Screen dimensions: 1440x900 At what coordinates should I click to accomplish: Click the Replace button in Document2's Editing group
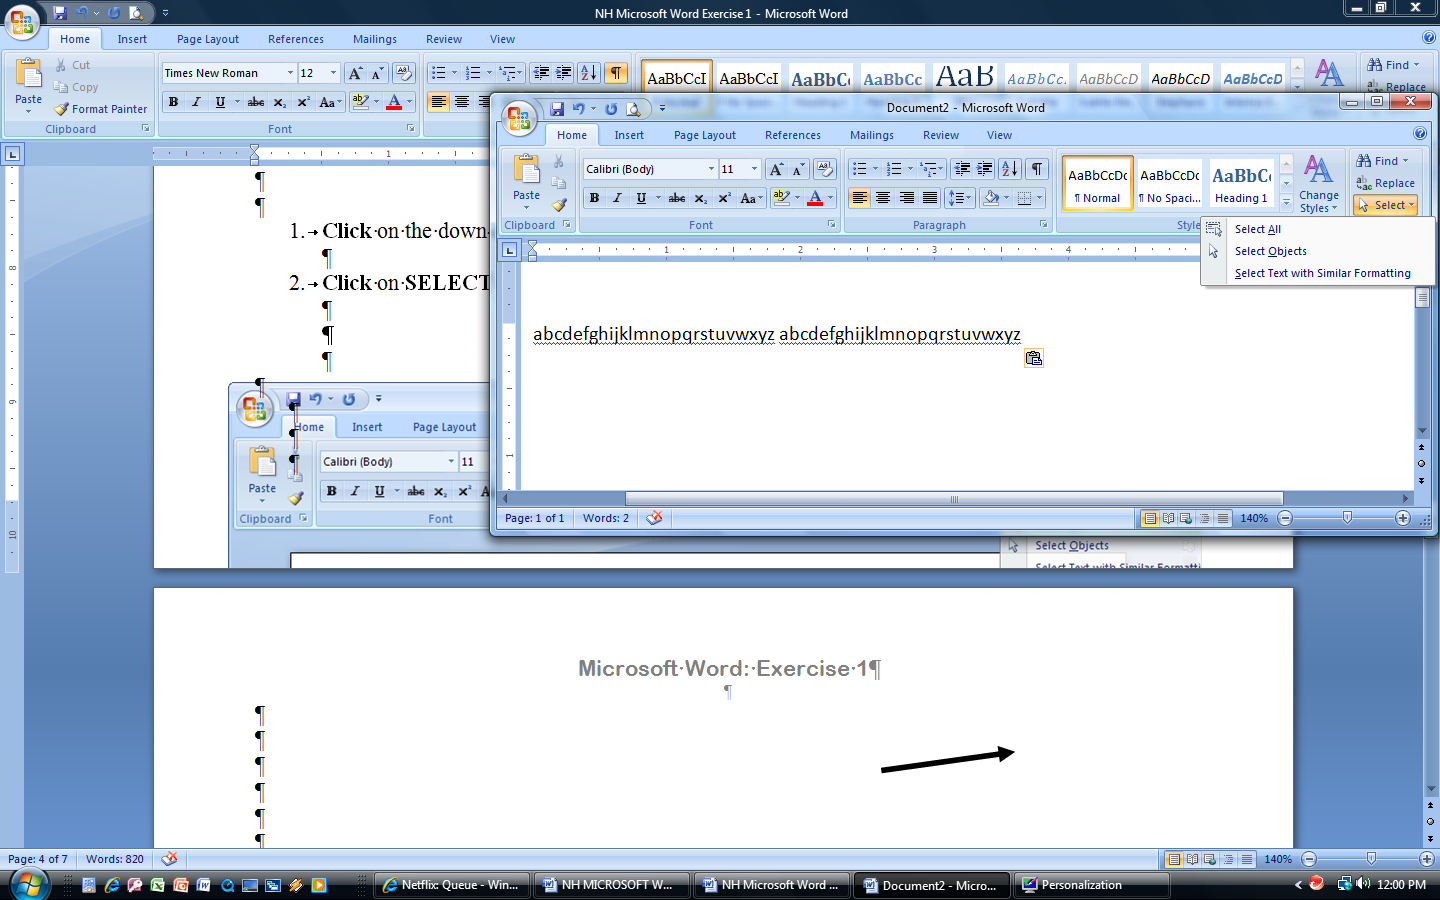1385,183
